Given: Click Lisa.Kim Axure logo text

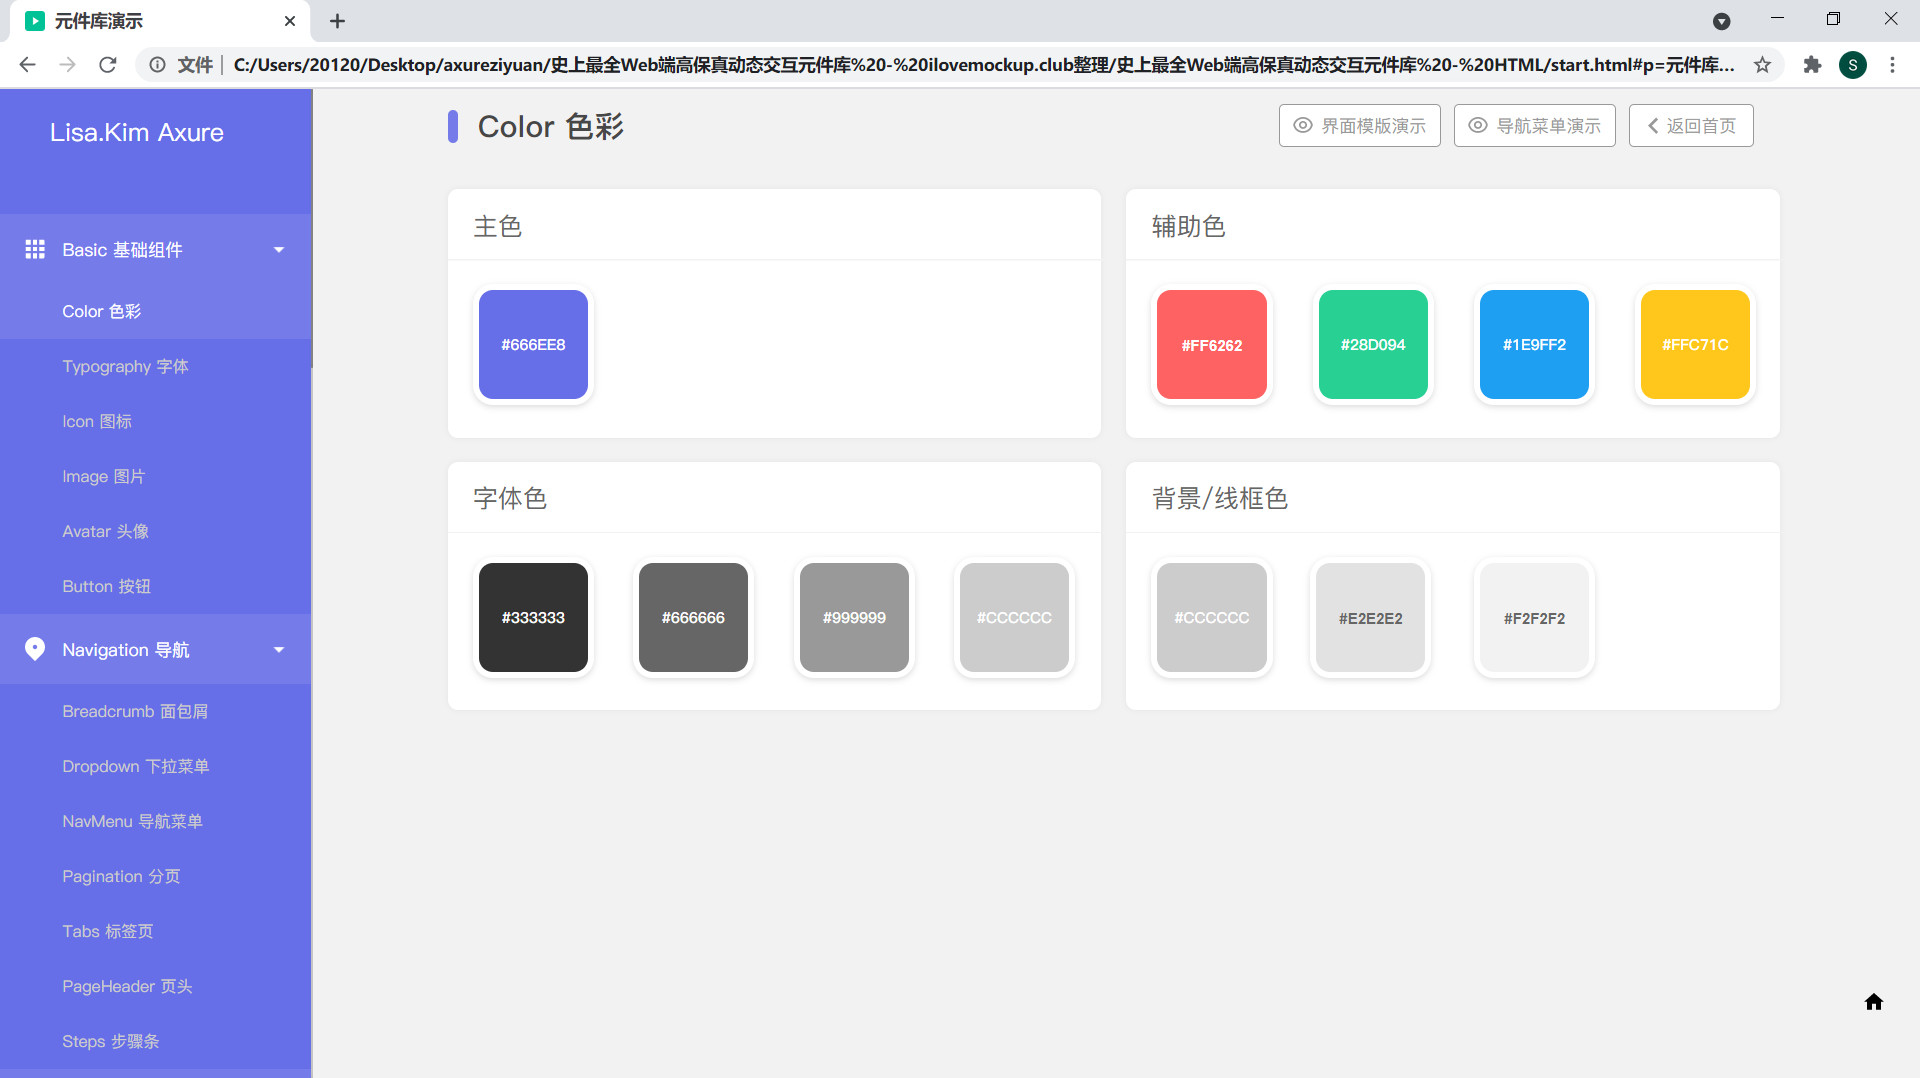Looking at the screenshot, I should [x=137, y=132].
